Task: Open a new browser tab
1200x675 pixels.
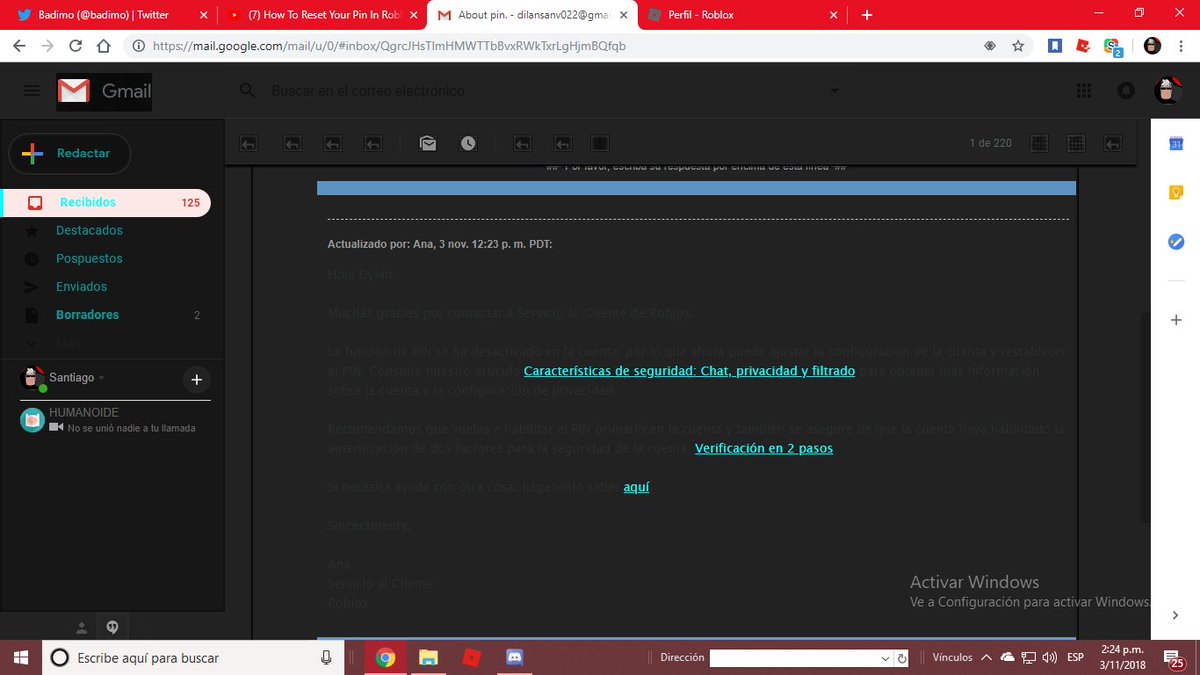Action: (x=866, y=15)
